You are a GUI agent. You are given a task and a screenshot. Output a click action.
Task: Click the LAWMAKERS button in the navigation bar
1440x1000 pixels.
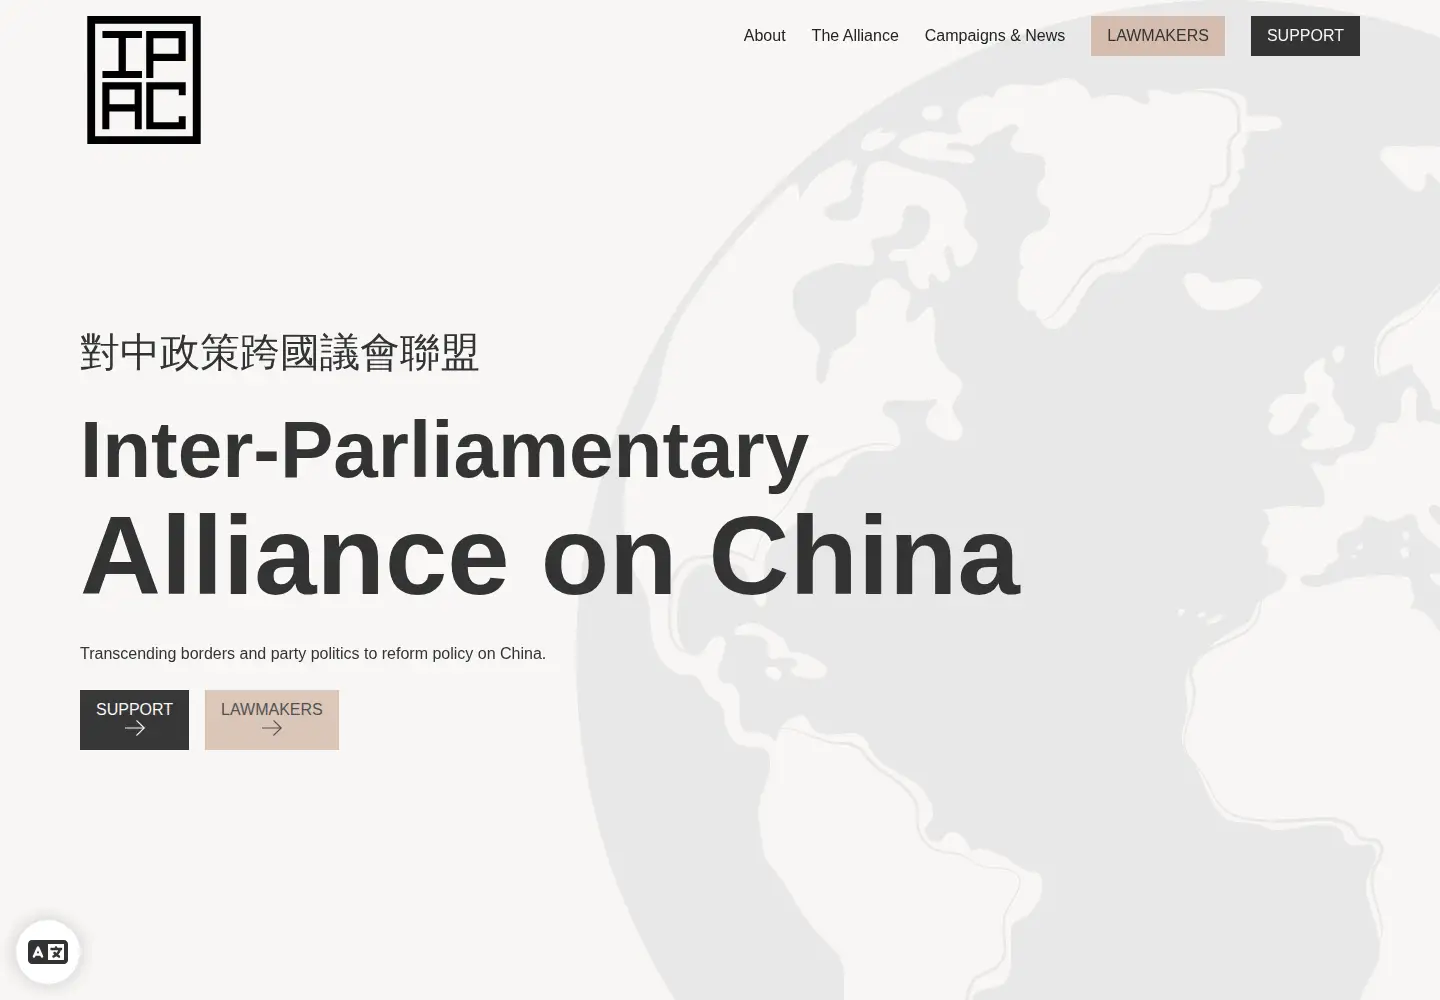1158,36
